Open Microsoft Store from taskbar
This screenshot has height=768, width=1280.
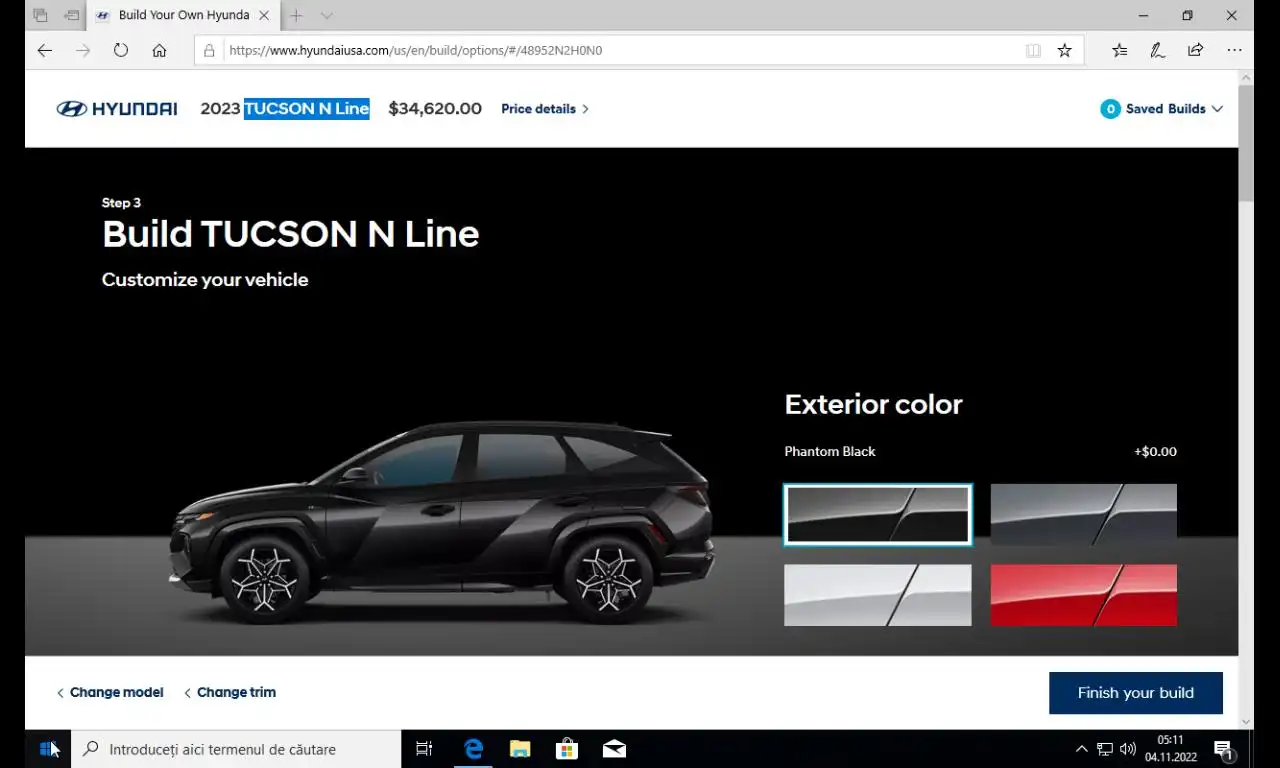pos(567,749)
